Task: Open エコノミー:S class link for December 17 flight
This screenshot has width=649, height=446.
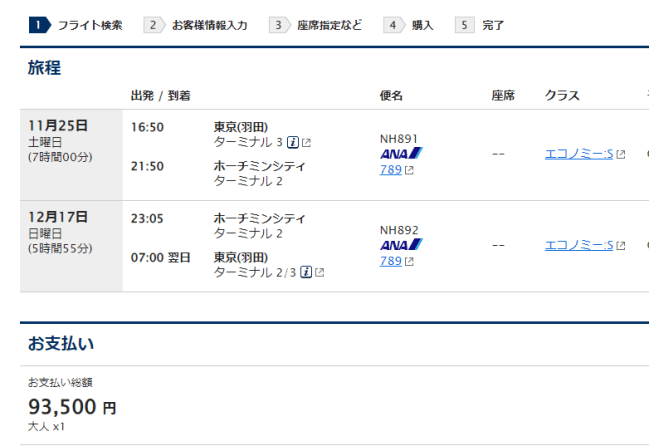Action: (578, 245)
